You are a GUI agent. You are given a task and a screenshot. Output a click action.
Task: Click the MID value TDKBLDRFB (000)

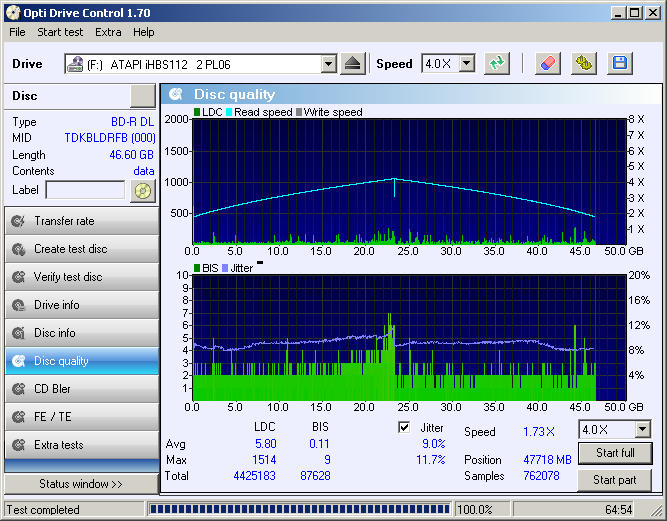(x=110, y=138)
